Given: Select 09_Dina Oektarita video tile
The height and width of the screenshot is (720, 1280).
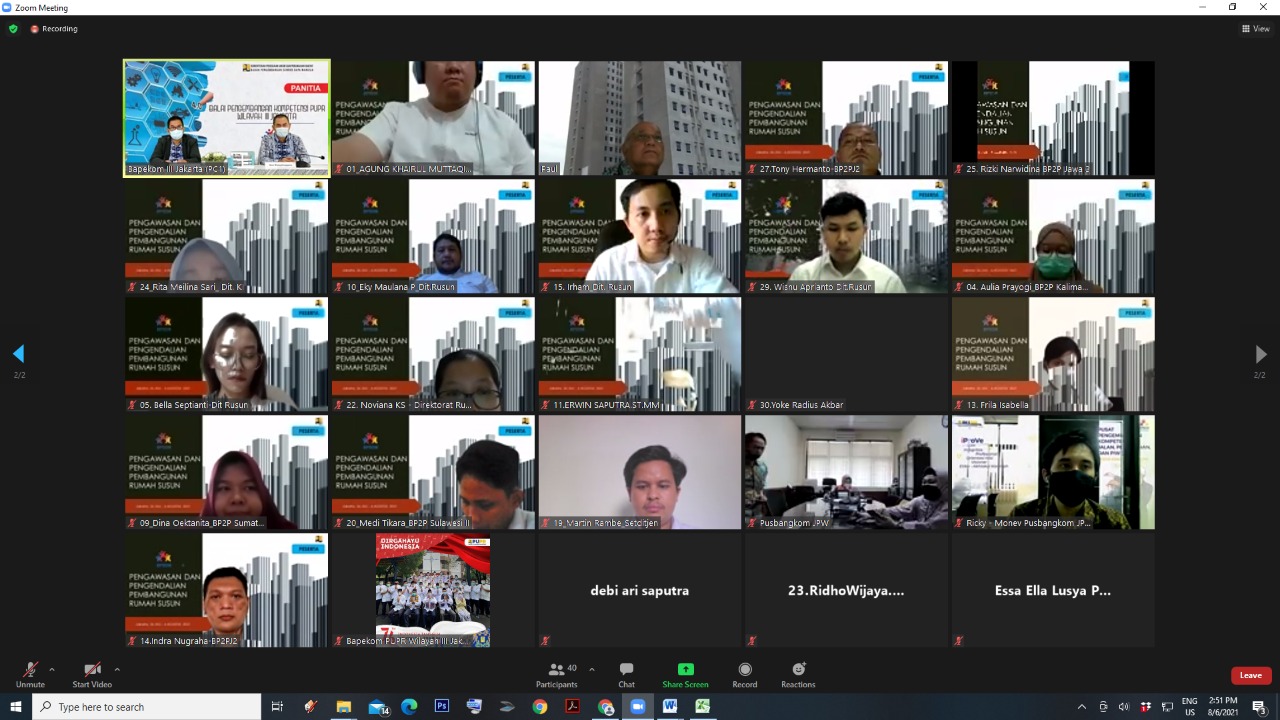Looking at the screenshot, I should [x=226, y=472].
